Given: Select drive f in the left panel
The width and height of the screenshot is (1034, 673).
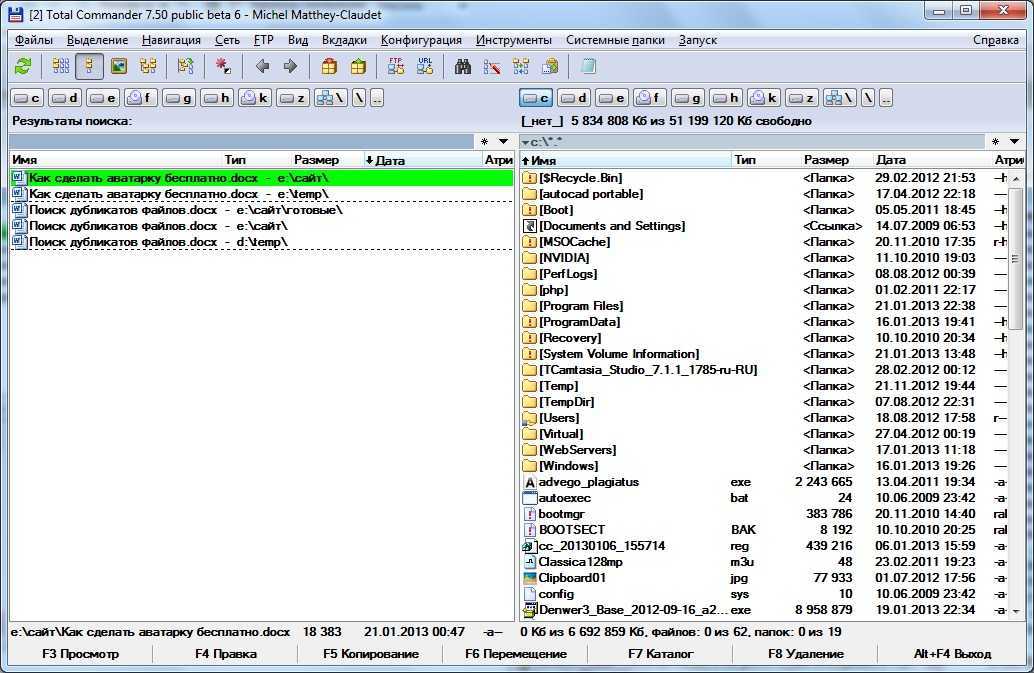Looking at the screenshot, I should point(140,98).
